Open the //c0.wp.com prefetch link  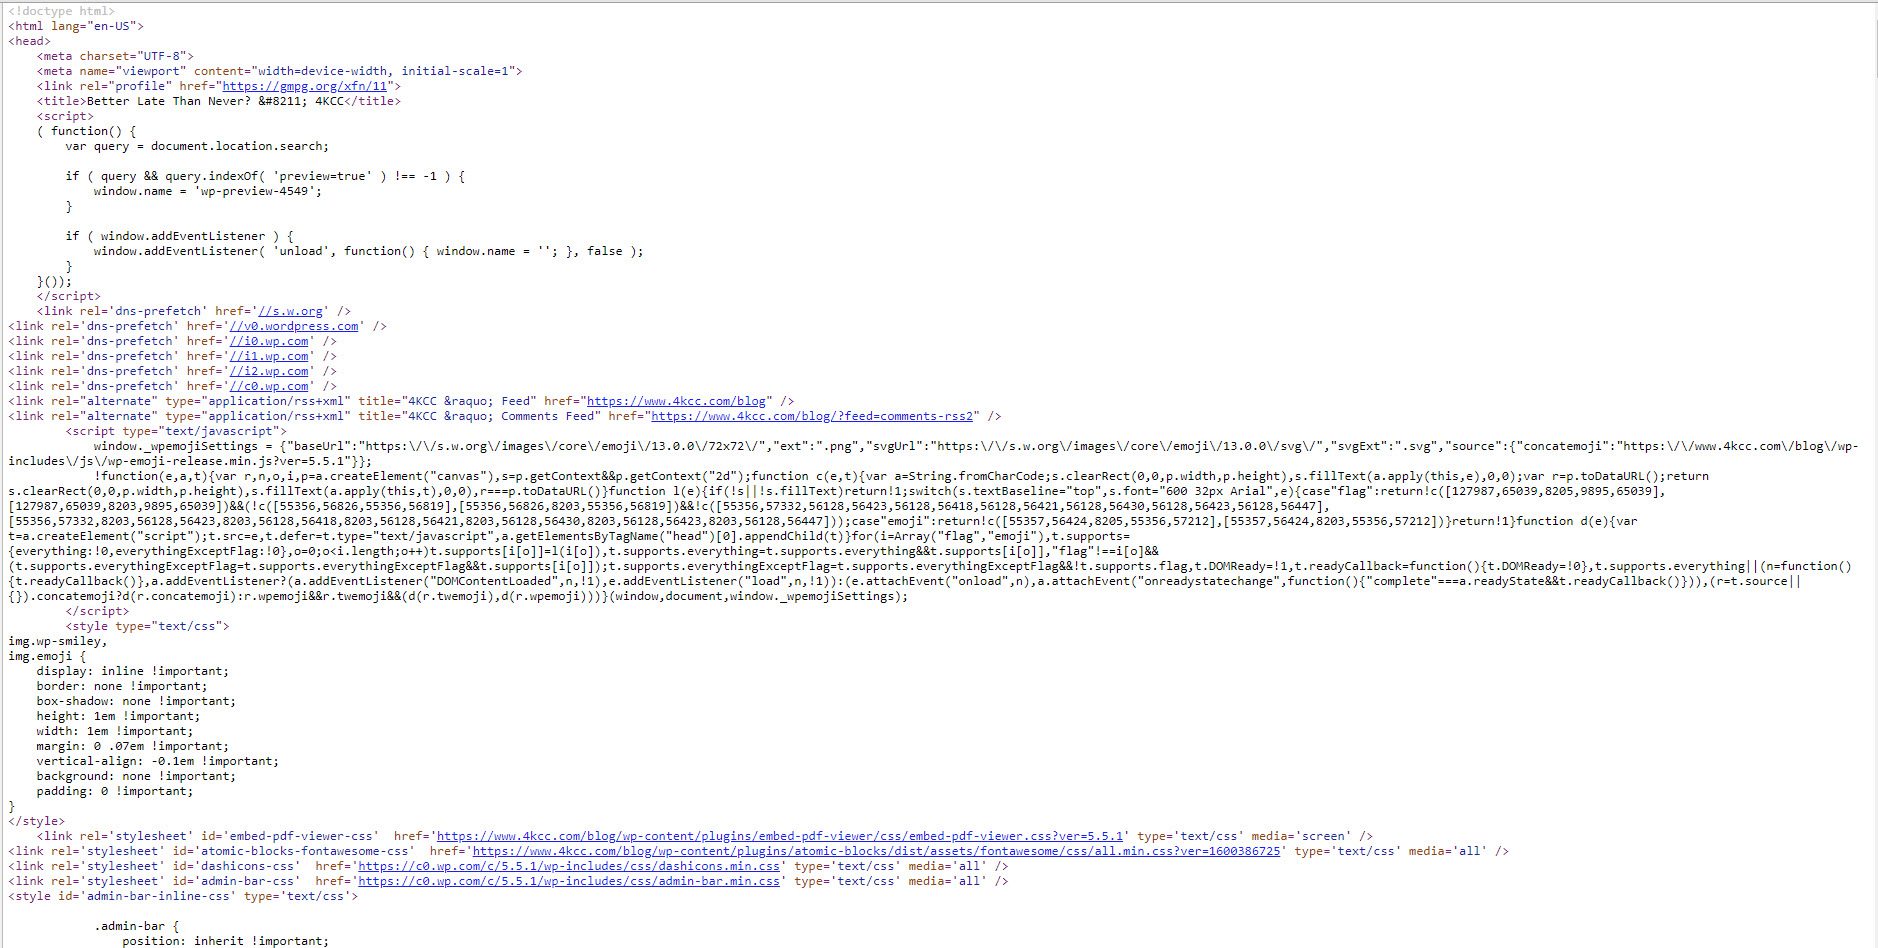(x=269, y=386)
